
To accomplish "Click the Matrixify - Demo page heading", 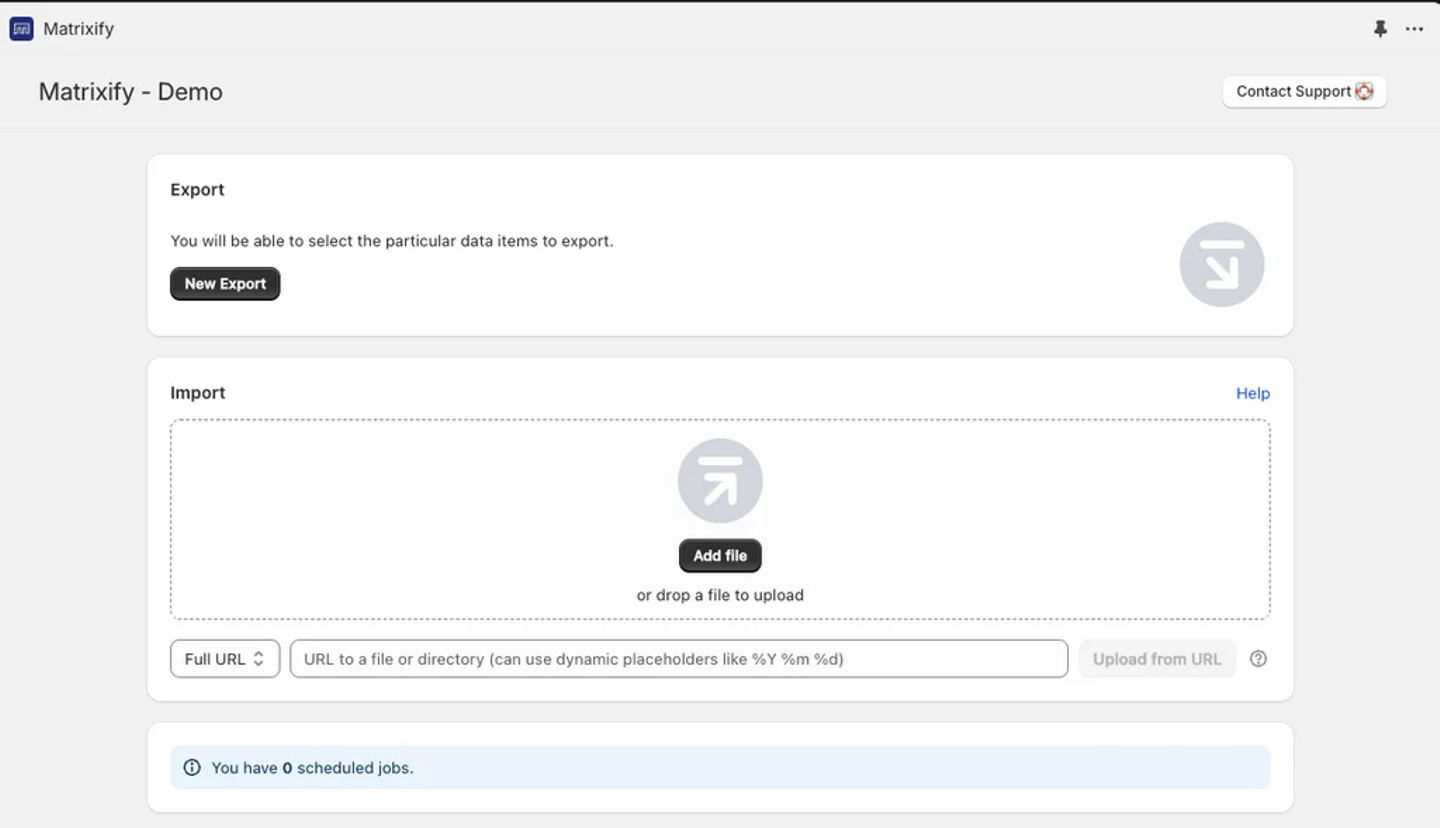I will pyautogui.click(x=131, y=92).
